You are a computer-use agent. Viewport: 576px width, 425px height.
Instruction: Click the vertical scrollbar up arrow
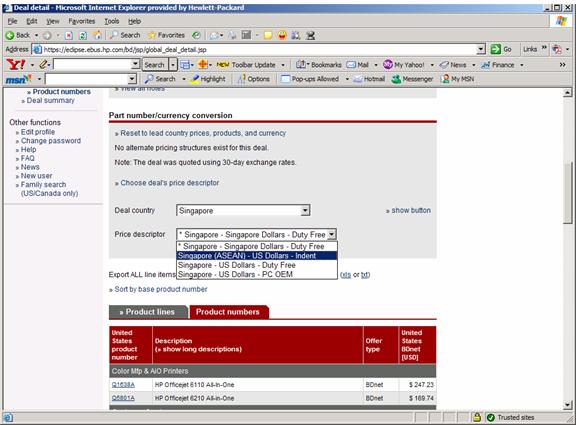click(568, 93)
